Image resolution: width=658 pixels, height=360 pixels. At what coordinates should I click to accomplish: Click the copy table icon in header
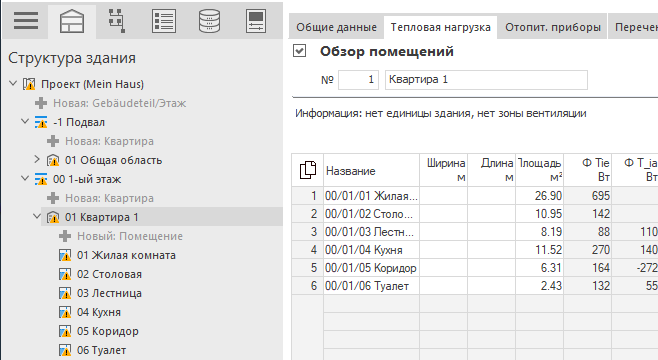[308, 170]
